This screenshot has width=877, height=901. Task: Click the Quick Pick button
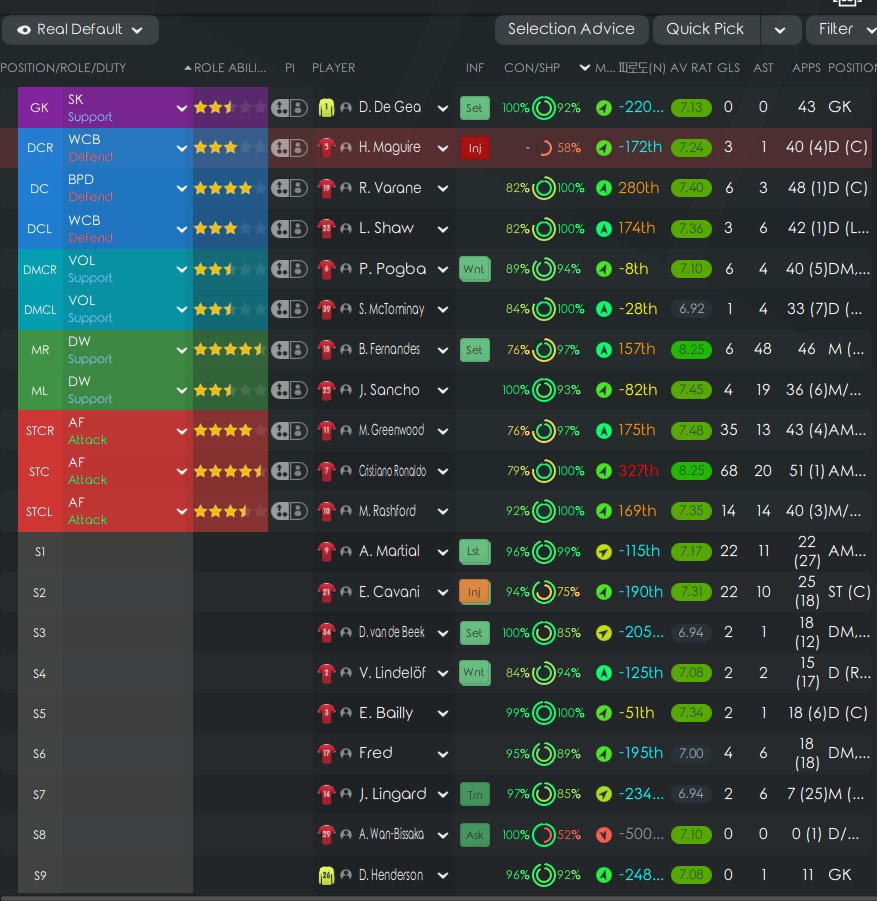(705, 29)
